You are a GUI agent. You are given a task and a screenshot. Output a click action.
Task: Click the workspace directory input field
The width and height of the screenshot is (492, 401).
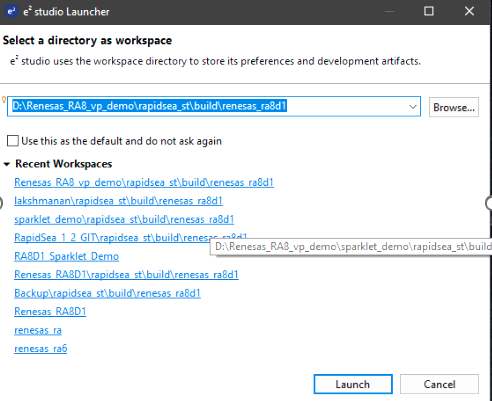pyautogui.click(x=214, y=107)
